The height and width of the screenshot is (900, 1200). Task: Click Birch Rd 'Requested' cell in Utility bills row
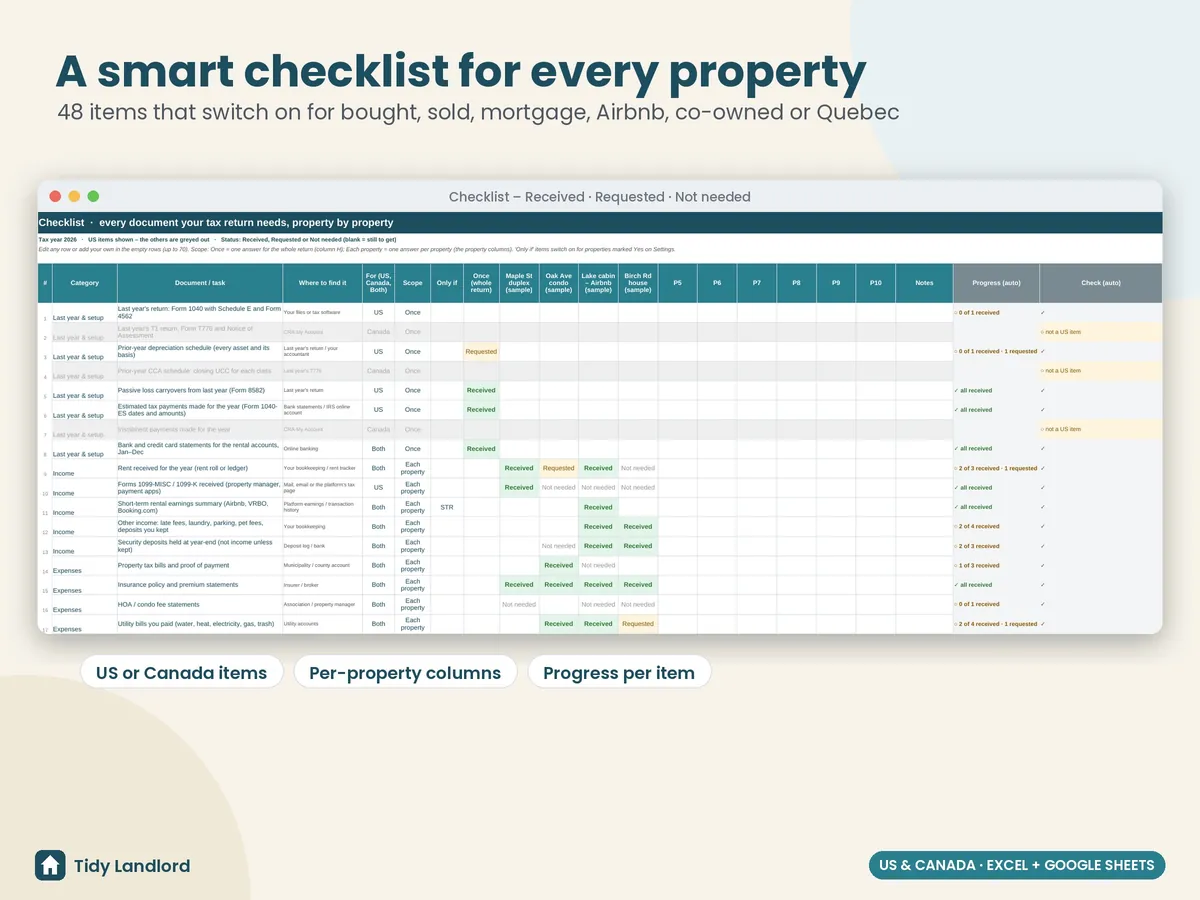click(x=638, y=624)
